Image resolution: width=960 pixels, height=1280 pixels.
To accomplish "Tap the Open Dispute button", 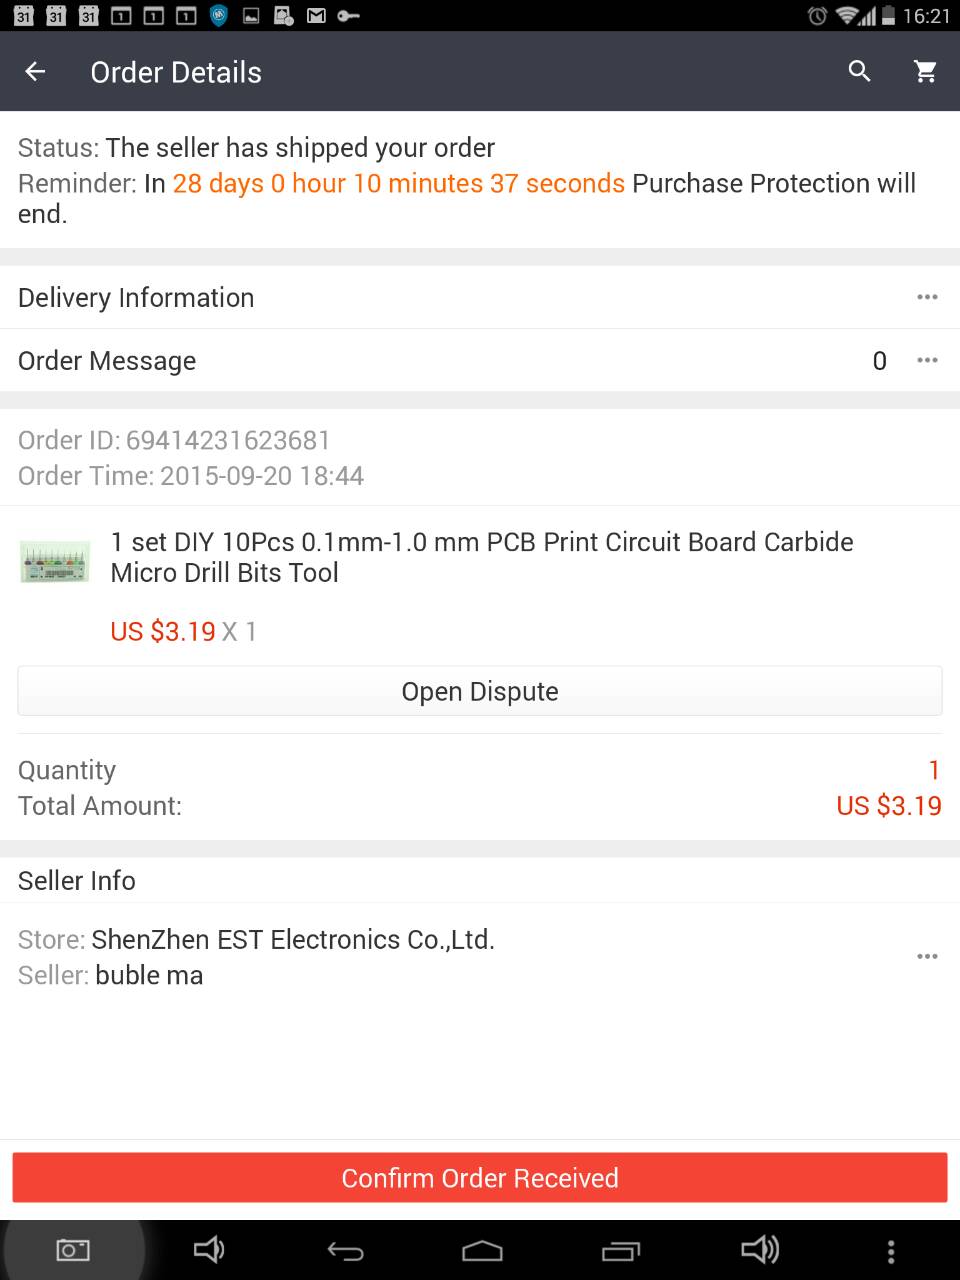I will 480,691.
